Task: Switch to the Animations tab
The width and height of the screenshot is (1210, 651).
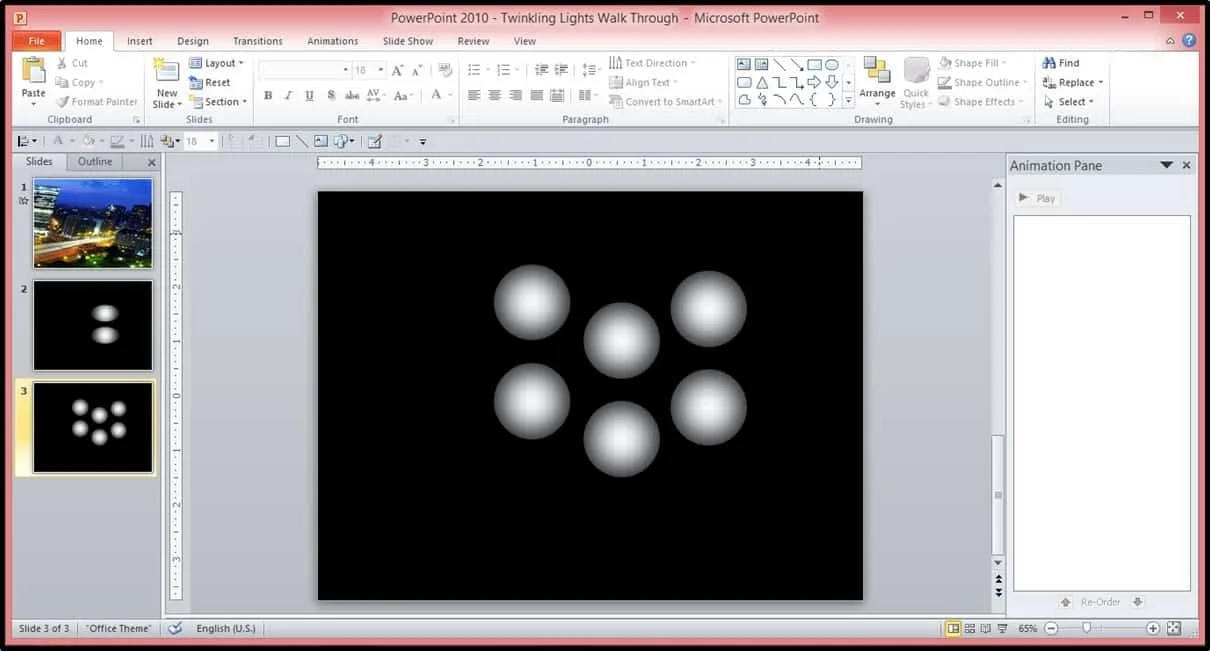Action: (333, 41)
